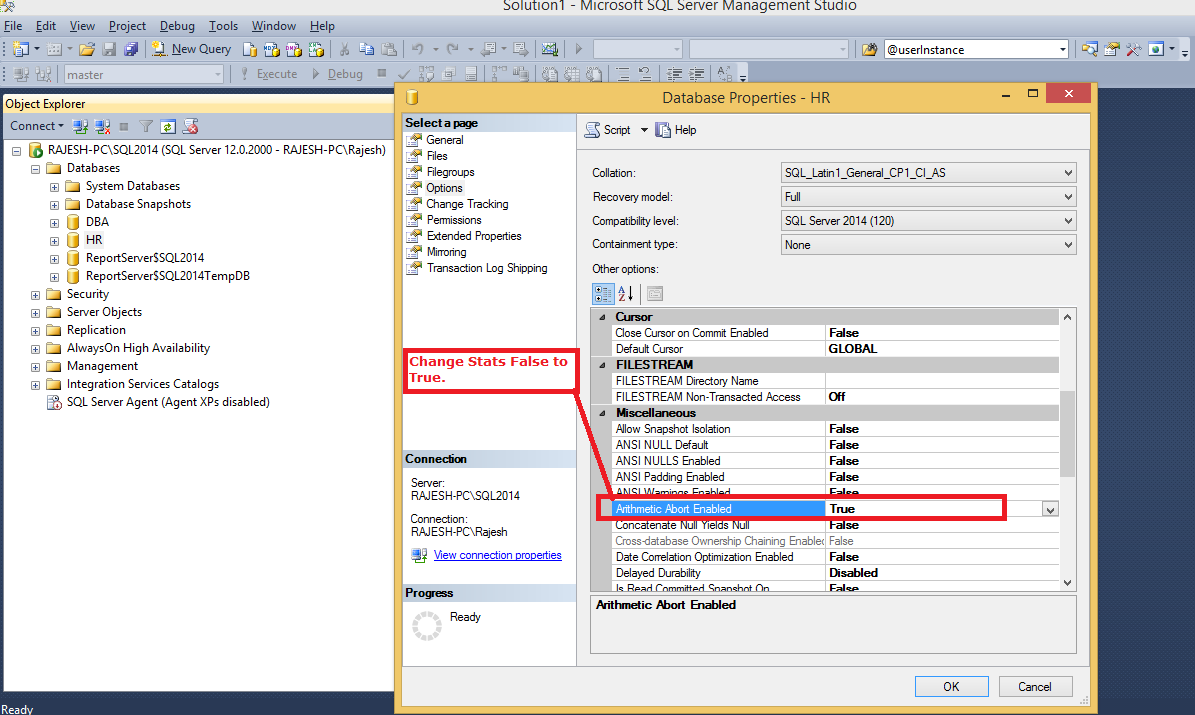This screenshot has width=1195, height=715.
Task: Click the Save toolbar icon
Action: (107, 48)
